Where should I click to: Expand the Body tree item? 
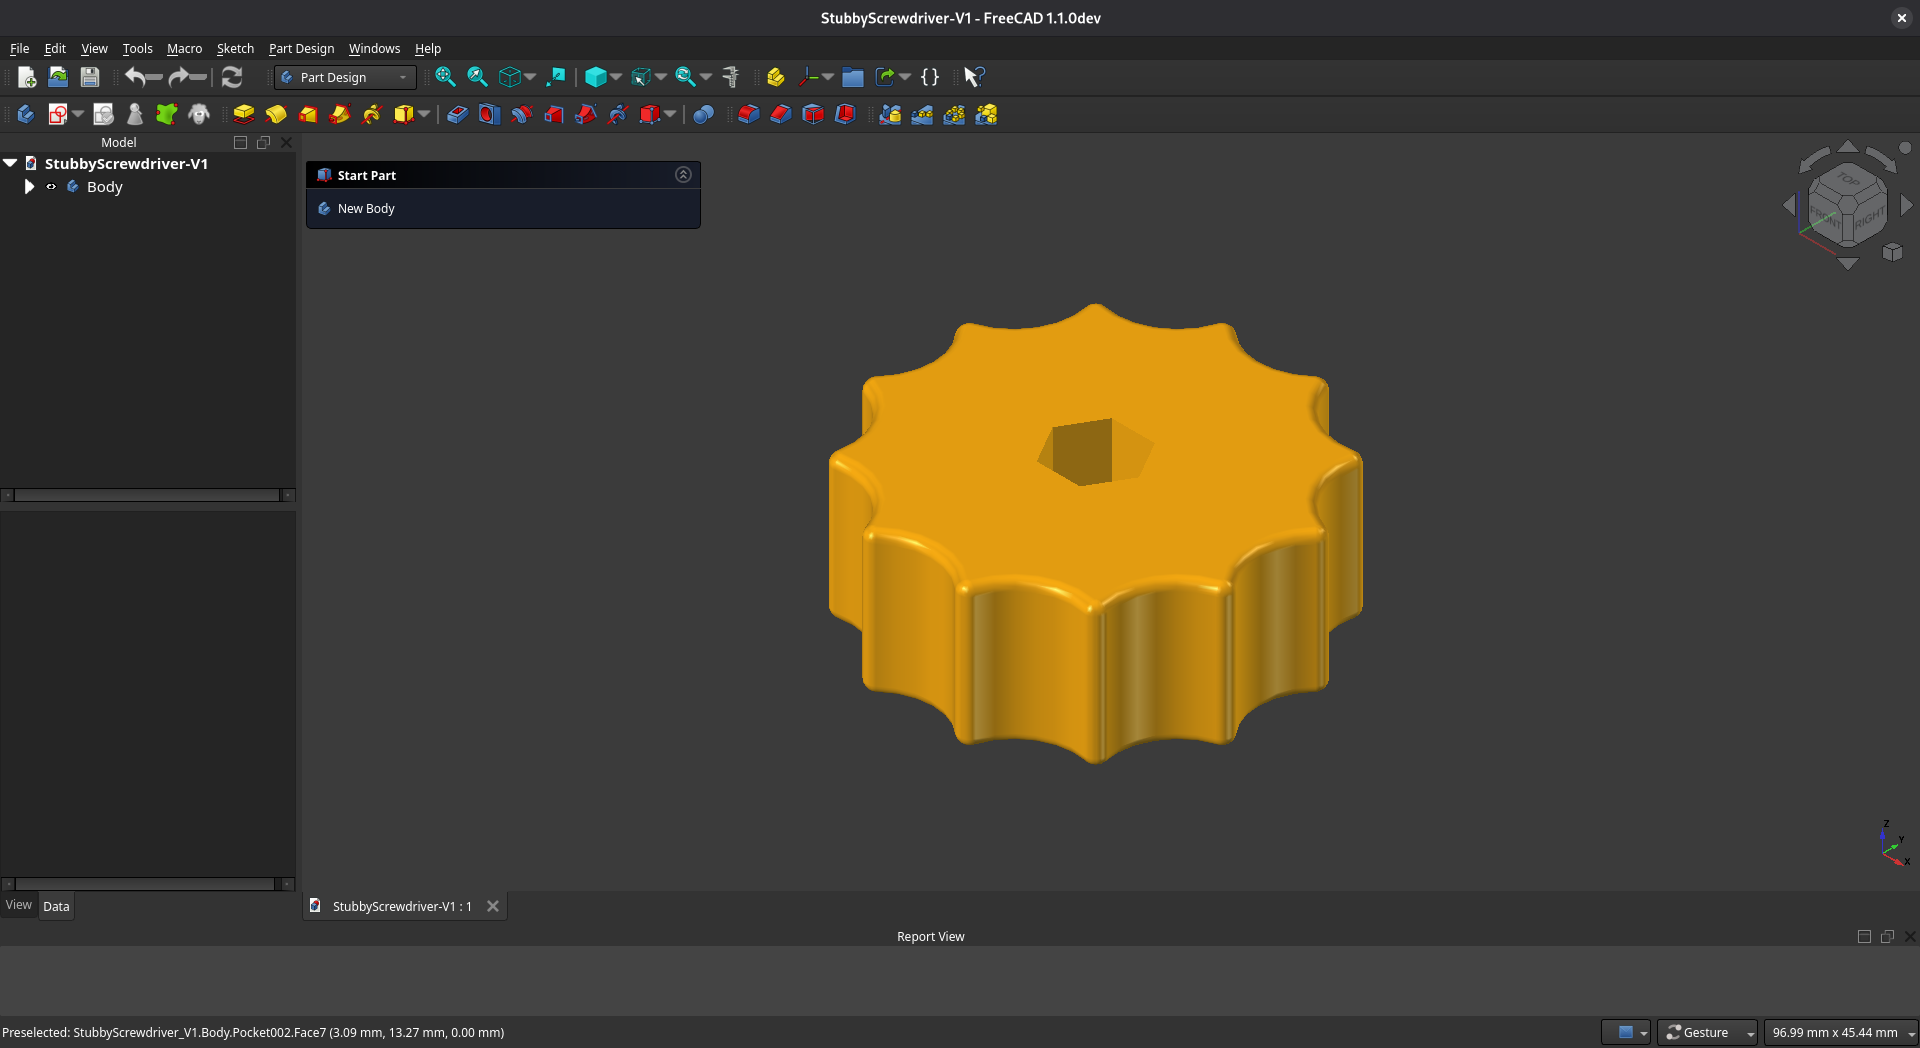(x=29, y=187)
